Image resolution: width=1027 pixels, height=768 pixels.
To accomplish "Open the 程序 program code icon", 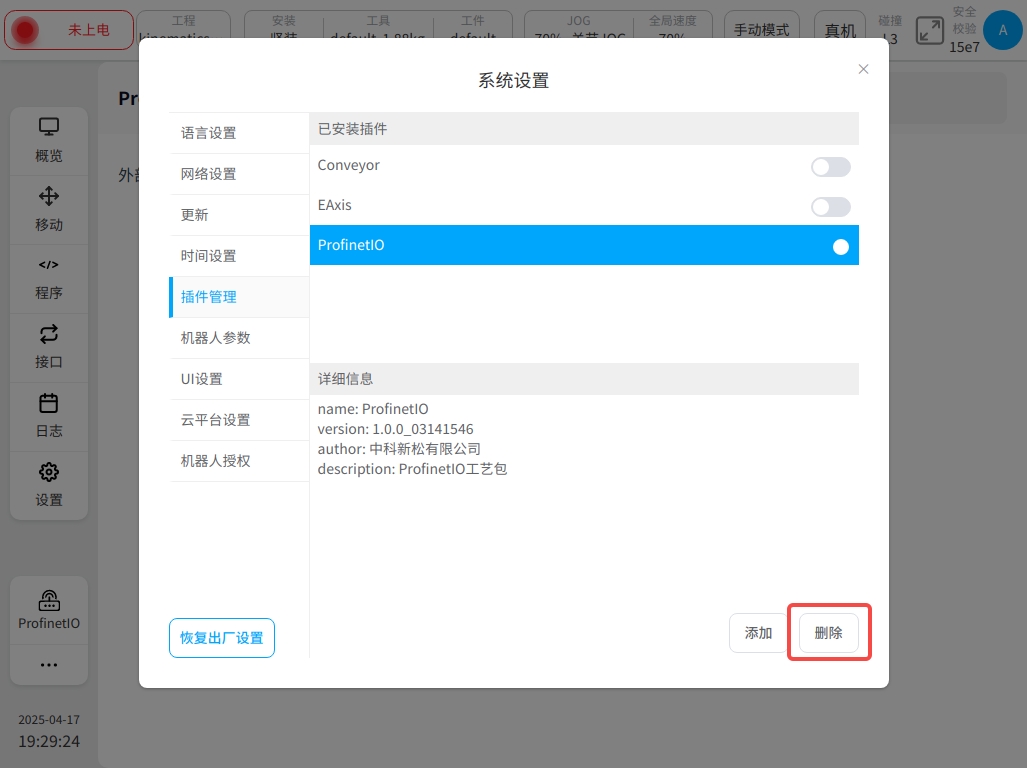I will [x=49, y=265].
